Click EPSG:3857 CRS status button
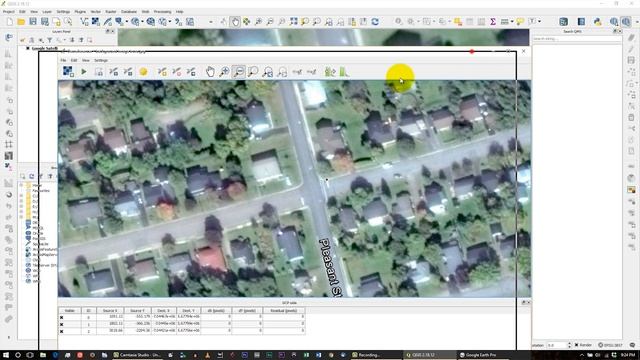This screenshot has width=640, height=360. pos(610,345)
